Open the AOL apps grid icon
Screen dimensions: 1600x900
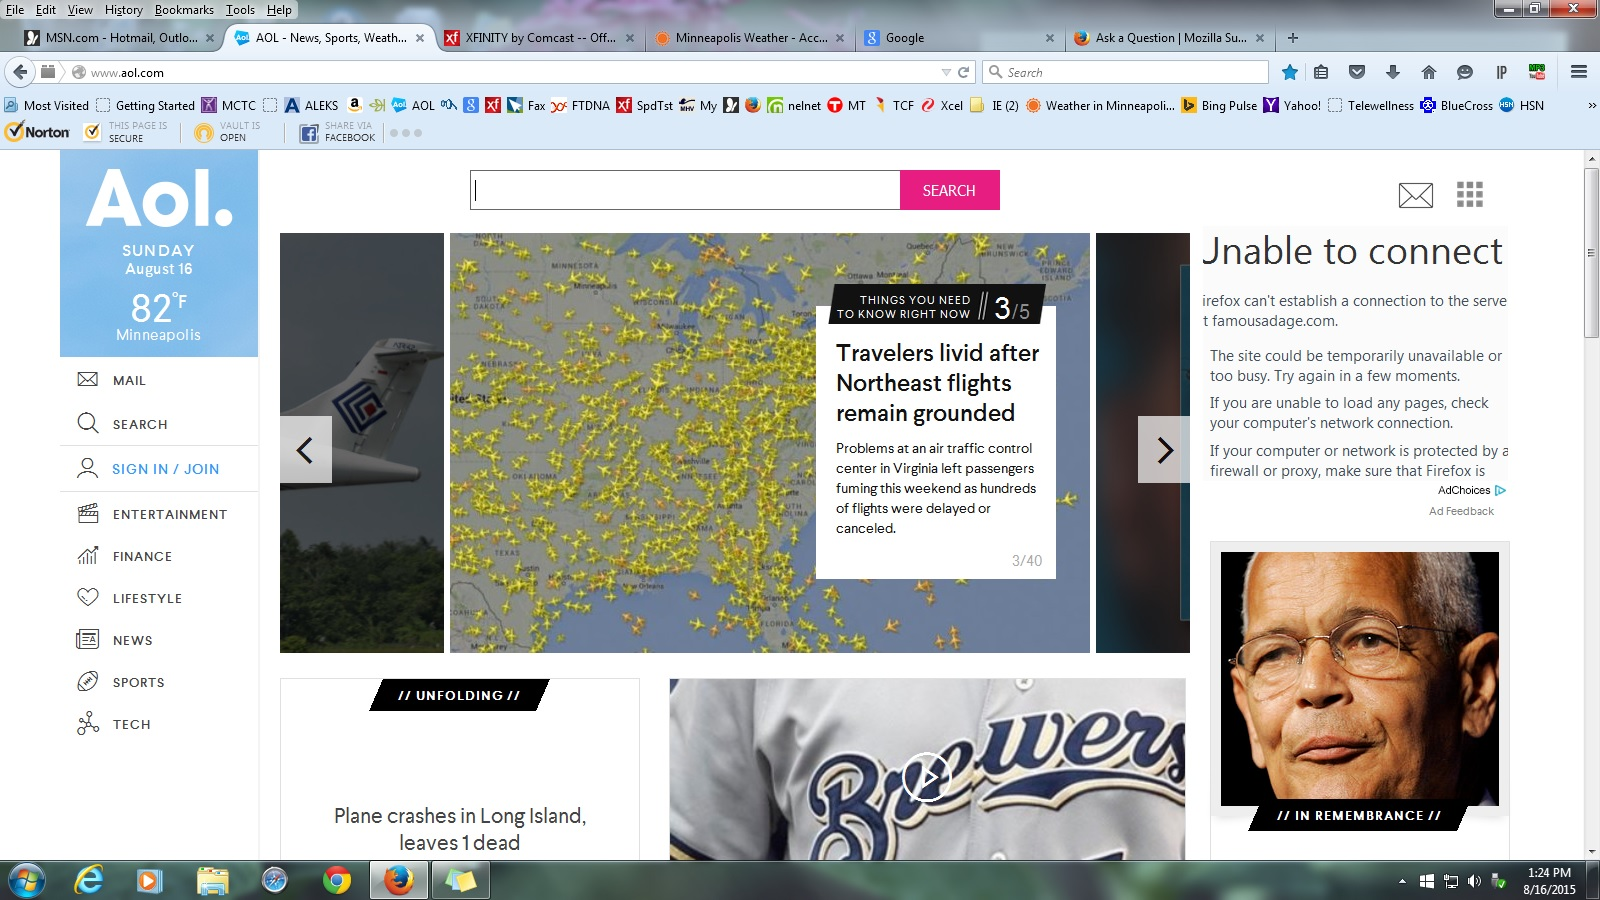1470,194
